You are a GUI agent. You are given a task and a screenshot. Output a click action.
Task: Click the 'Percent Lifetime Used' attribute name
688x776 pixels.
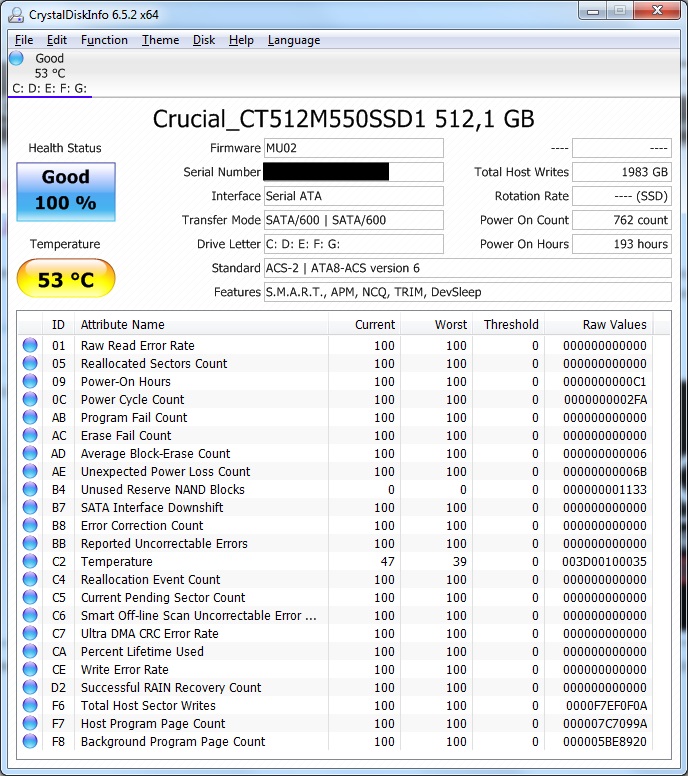142,651
